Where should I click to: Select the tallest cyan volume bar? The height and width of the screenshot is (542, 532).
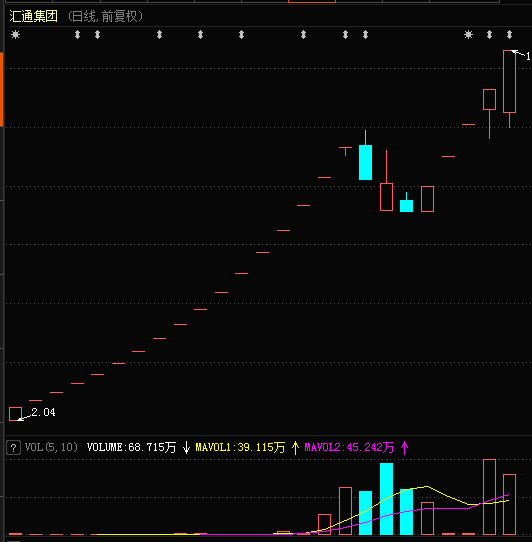(x=386, y=499)
